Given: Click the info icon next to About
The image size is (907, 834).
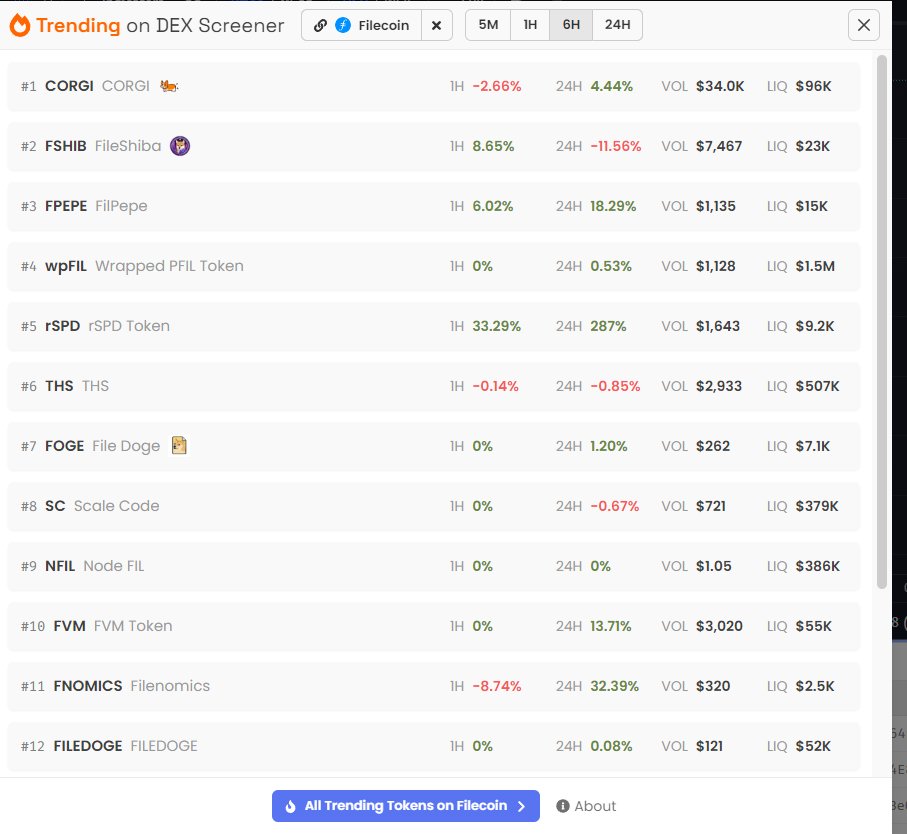Looking at the screenshot, I should 562,806.
